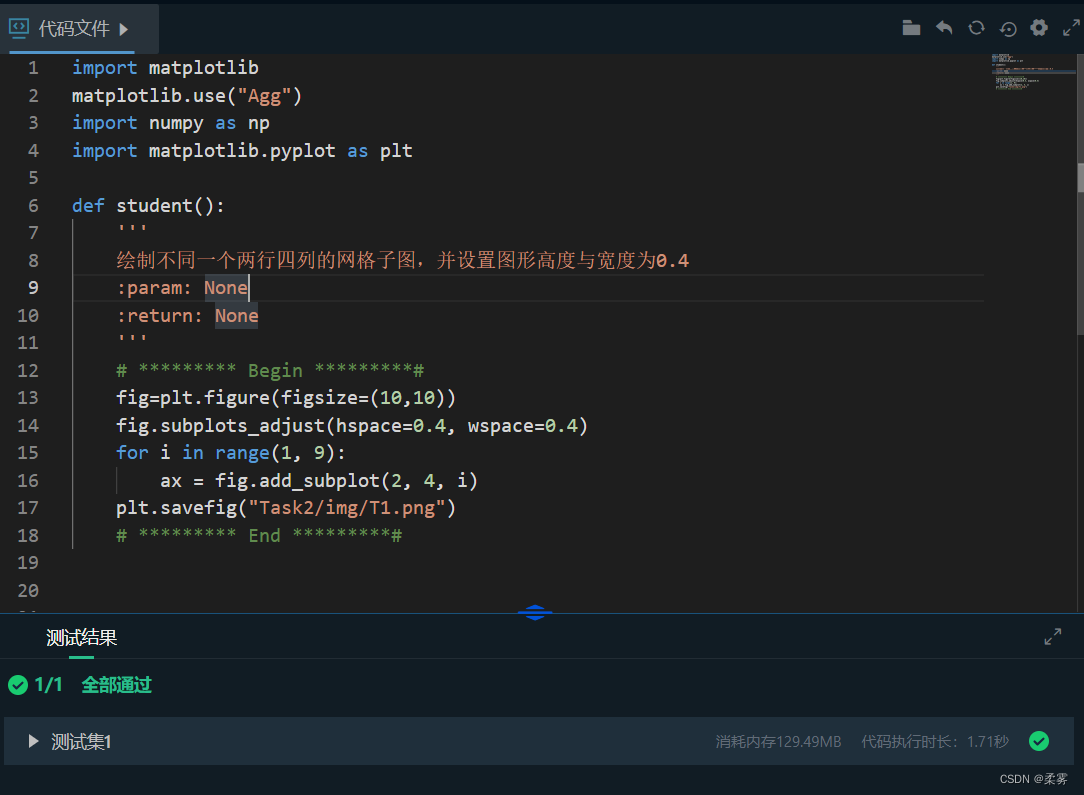1084x795 pixels.
Task: Click the 'ax = fig.add_subplot(2, 4, i)' line
Action: (319, 480)
